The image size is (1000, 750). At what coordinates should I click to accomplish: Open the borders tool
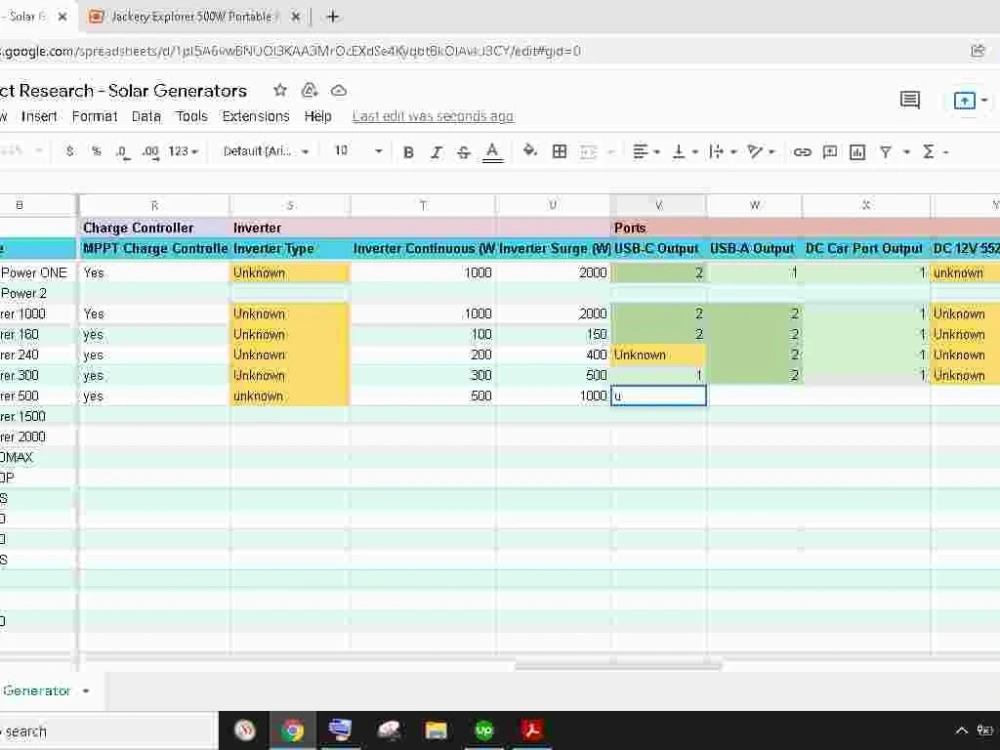pos(559,151)
